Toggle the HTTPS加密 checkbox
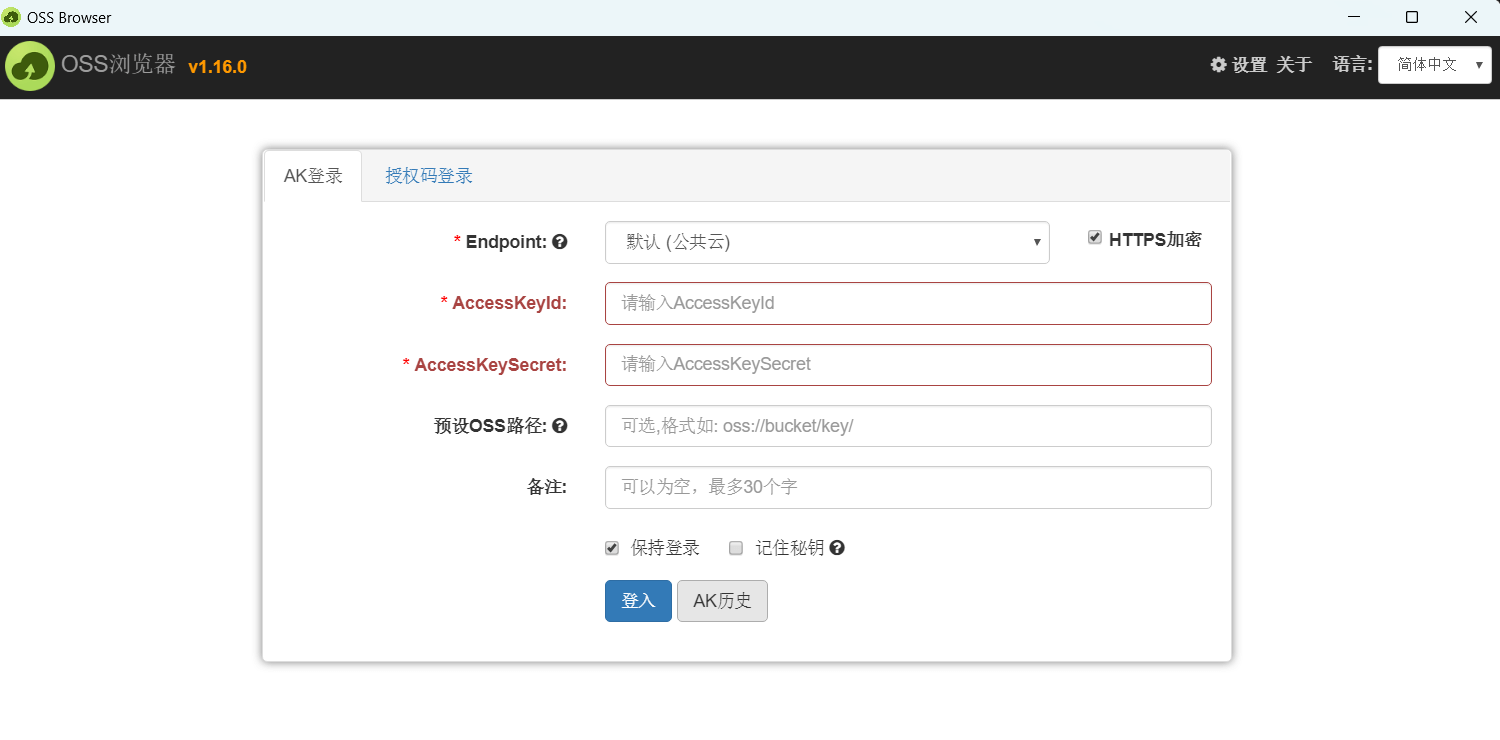 coord(1095,238)
